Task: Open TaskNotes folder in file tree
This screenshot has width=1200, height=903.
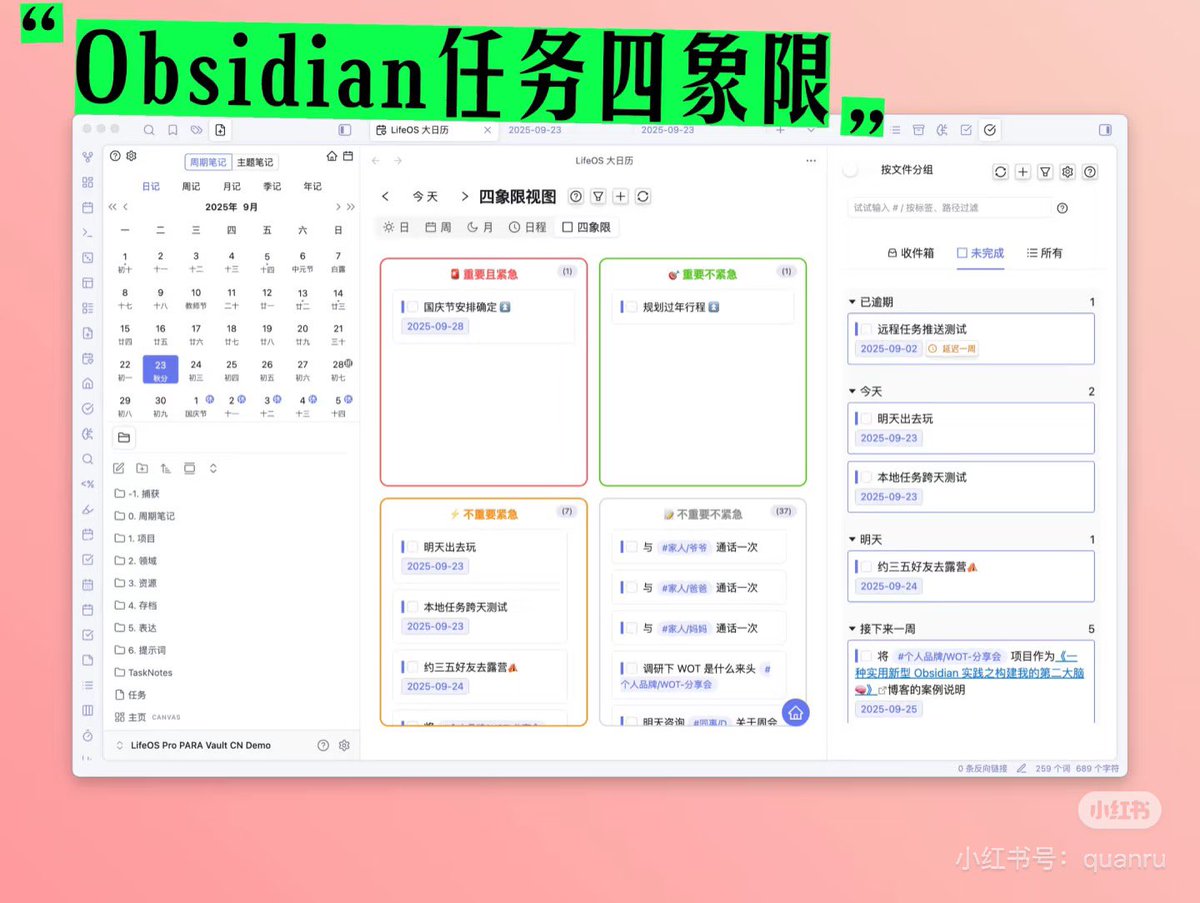Action: click(x=144, y=673)
